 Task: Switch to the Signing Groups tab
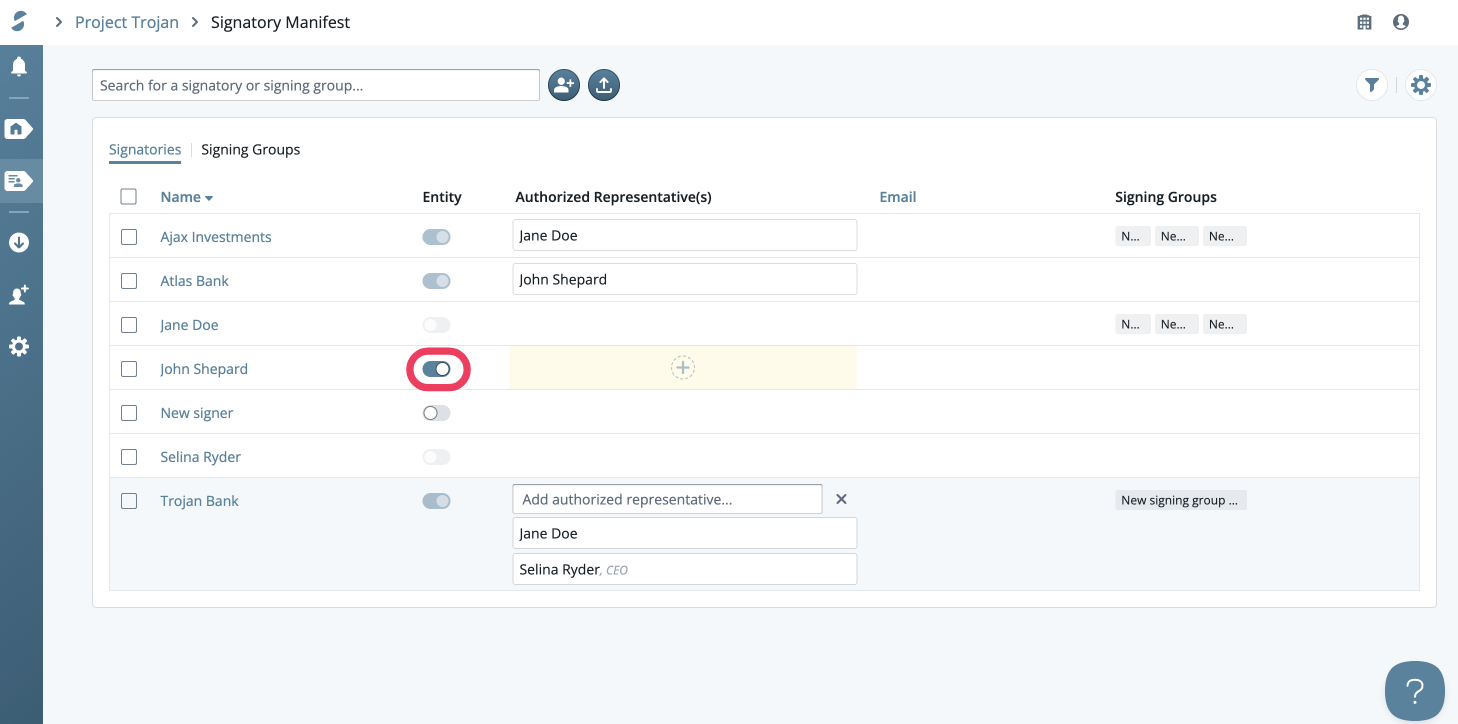coord(250,149)
